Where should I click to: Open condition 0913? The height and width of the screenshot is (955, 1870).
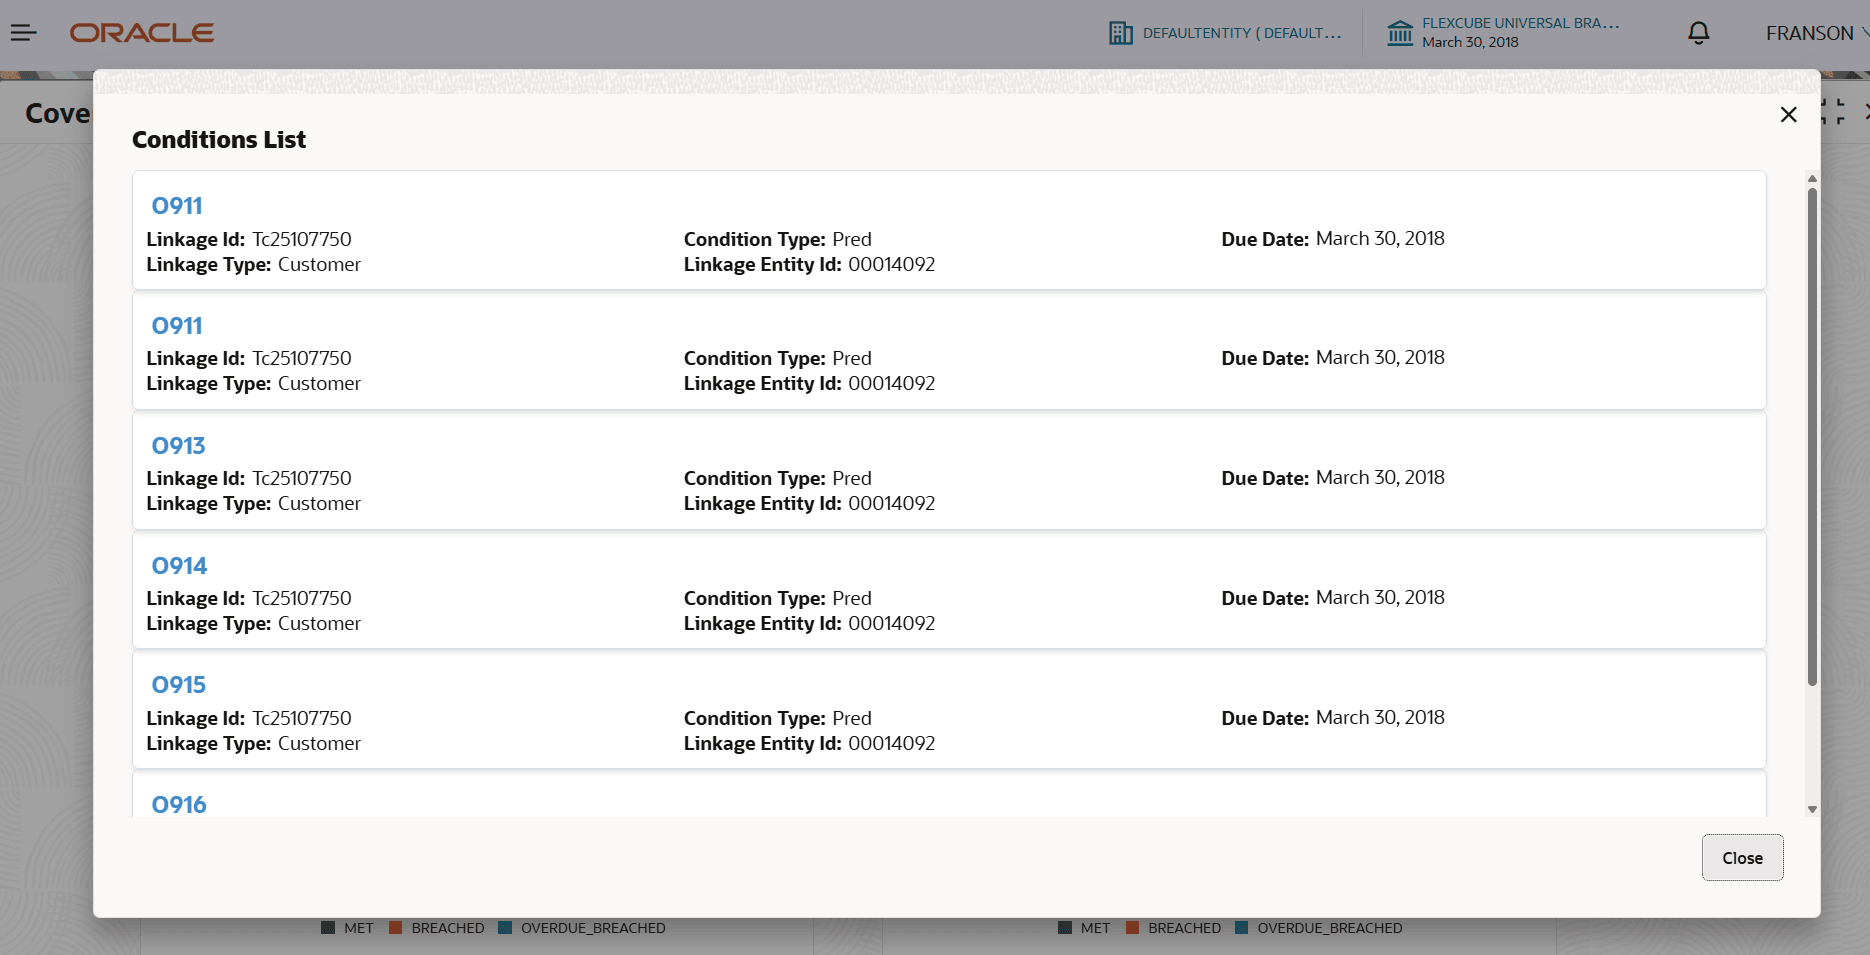coord(178,446)
